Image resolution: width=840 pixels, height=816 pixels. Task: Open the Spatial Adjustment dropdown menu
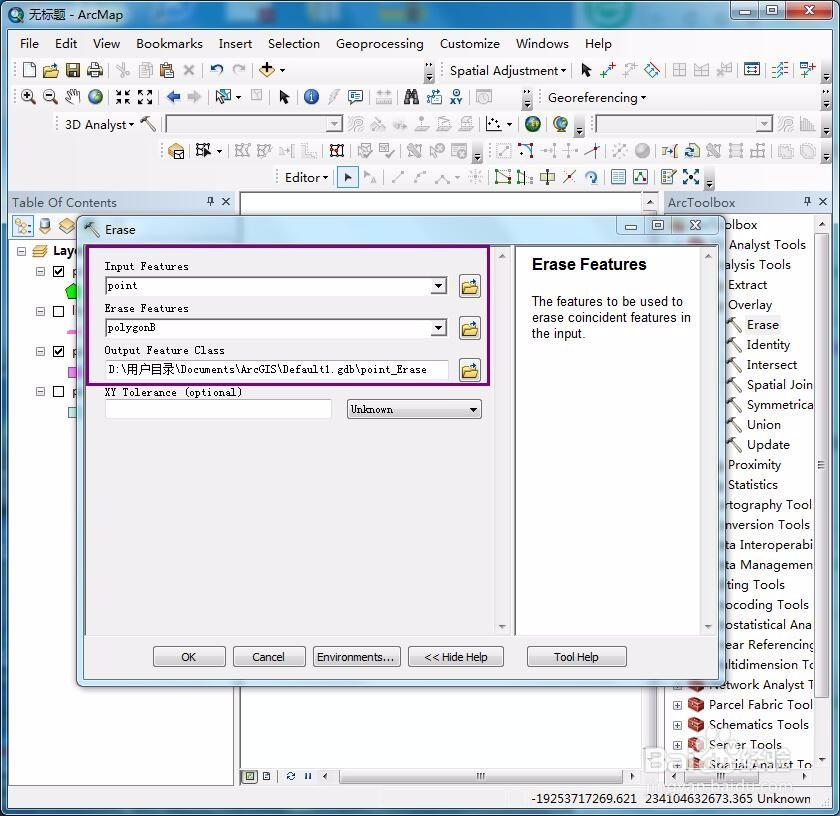pyautogui.click(x=508, y=70)
